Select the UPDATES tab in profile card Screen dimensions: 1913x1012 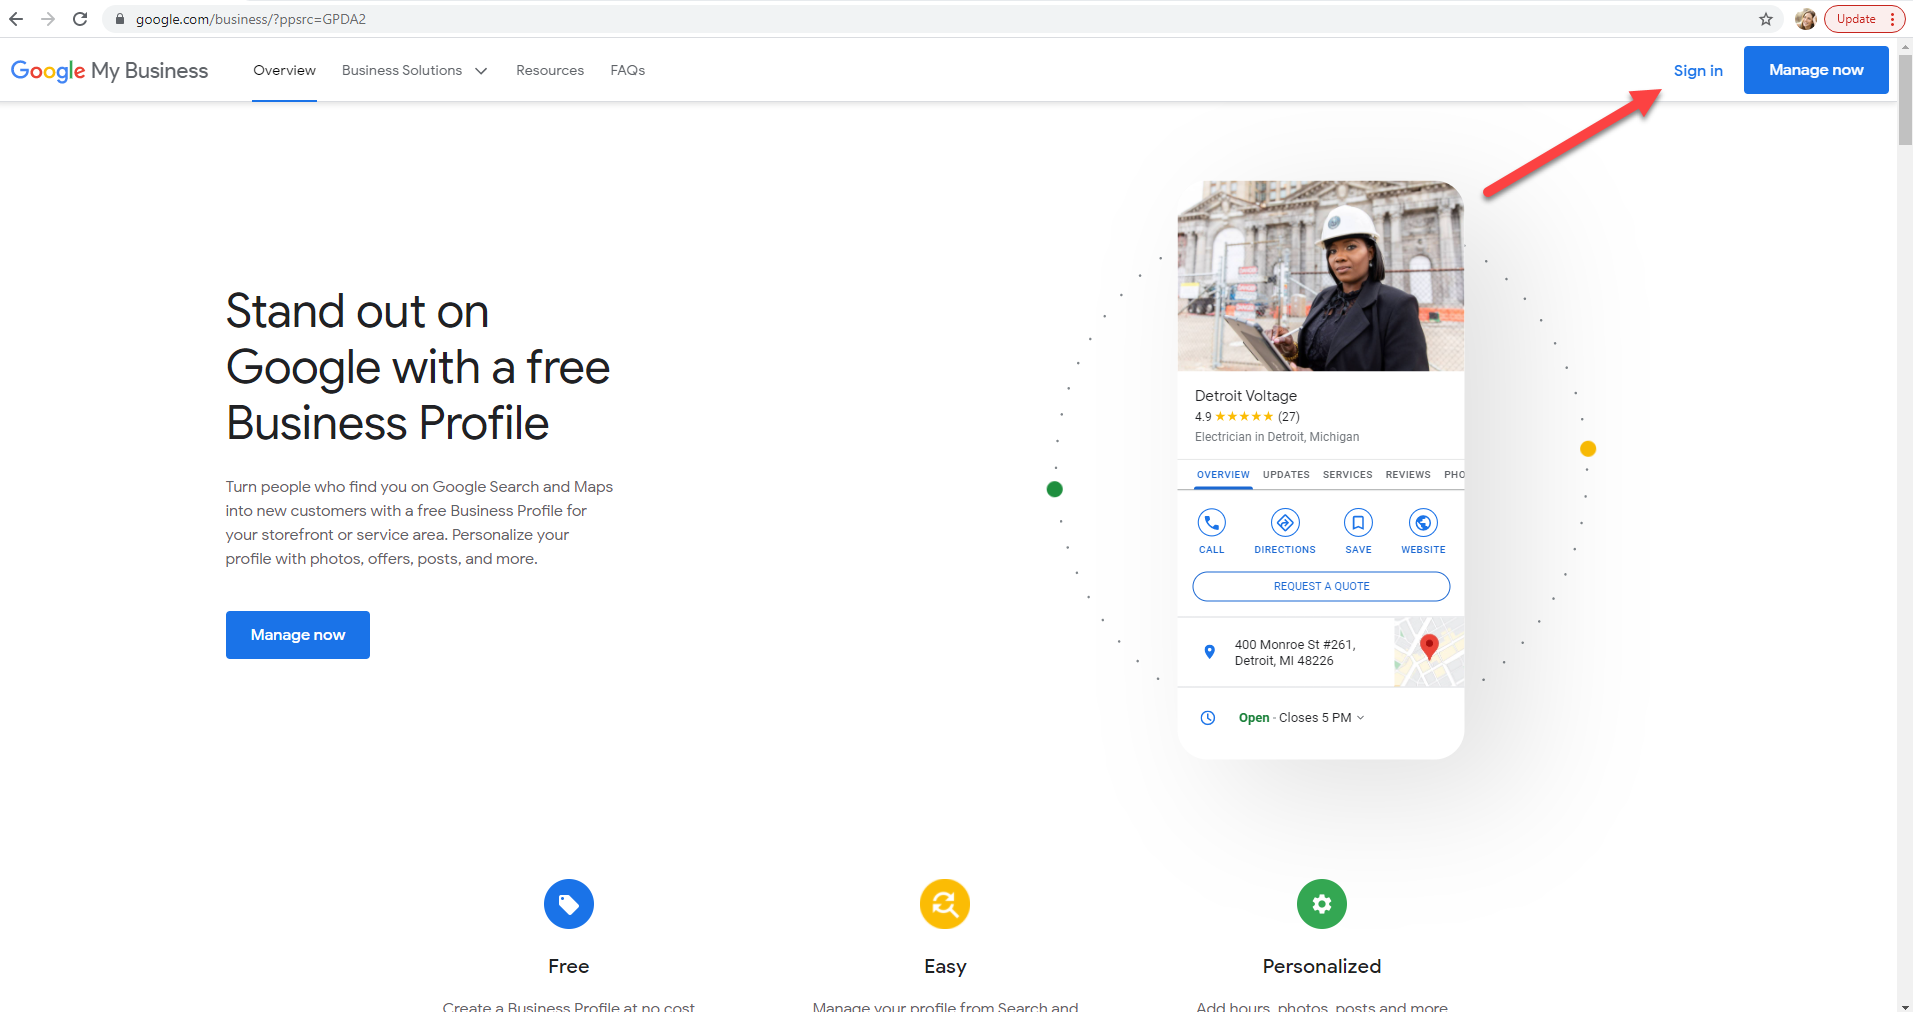pyautogui.click(x=1286, y=475)
